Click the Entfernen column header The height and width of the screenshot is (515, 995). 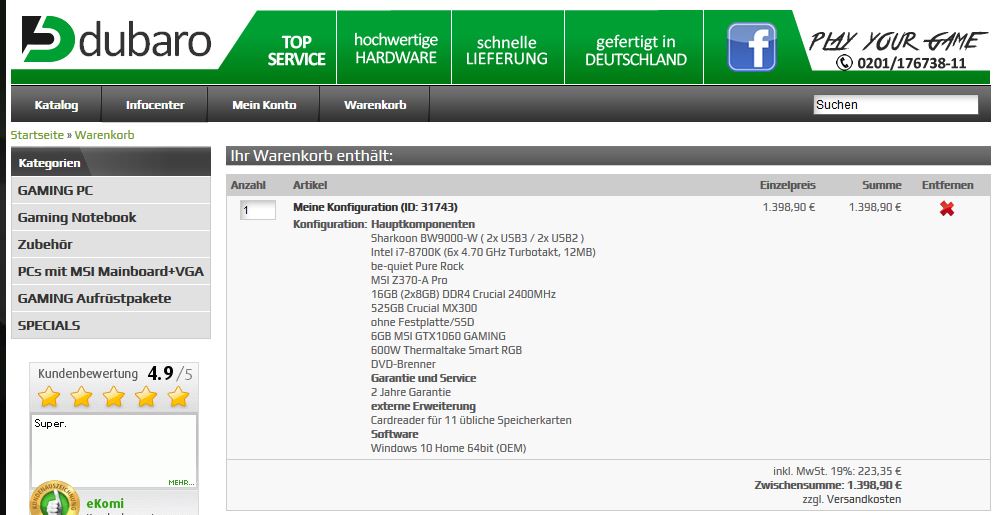point(947,185)
